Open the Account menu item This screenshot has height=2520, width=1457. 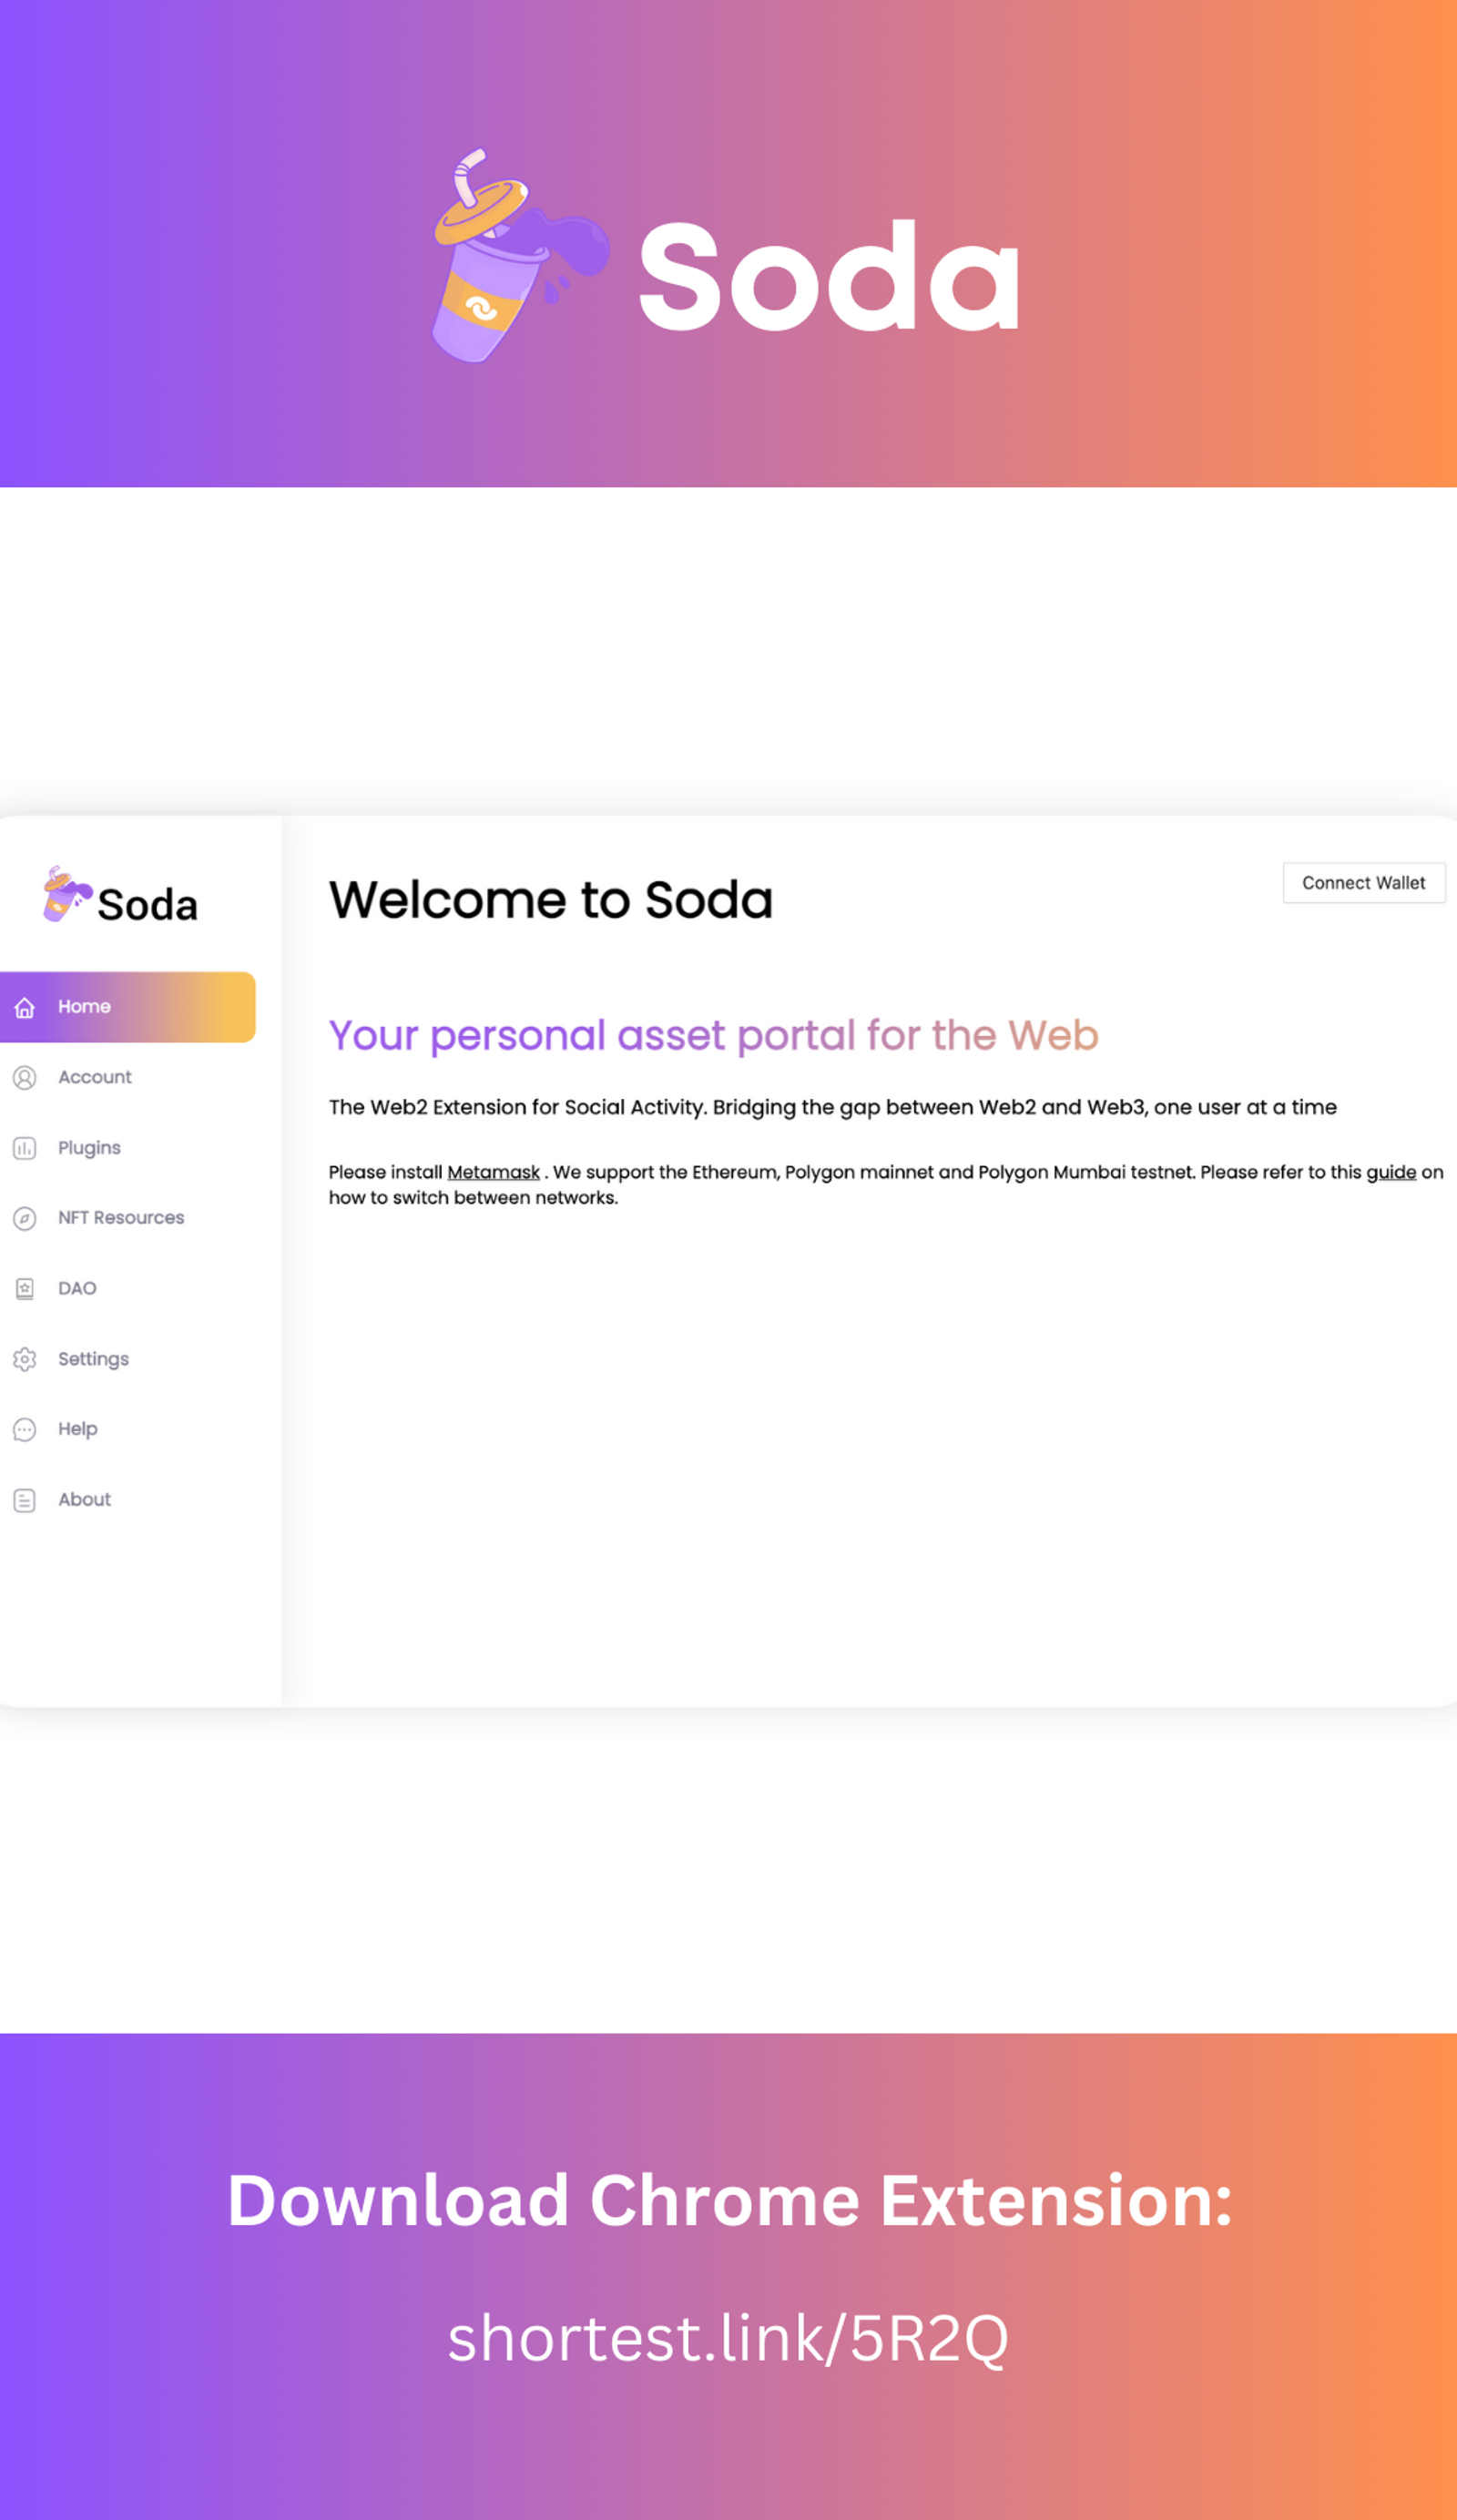point(128,1077)
